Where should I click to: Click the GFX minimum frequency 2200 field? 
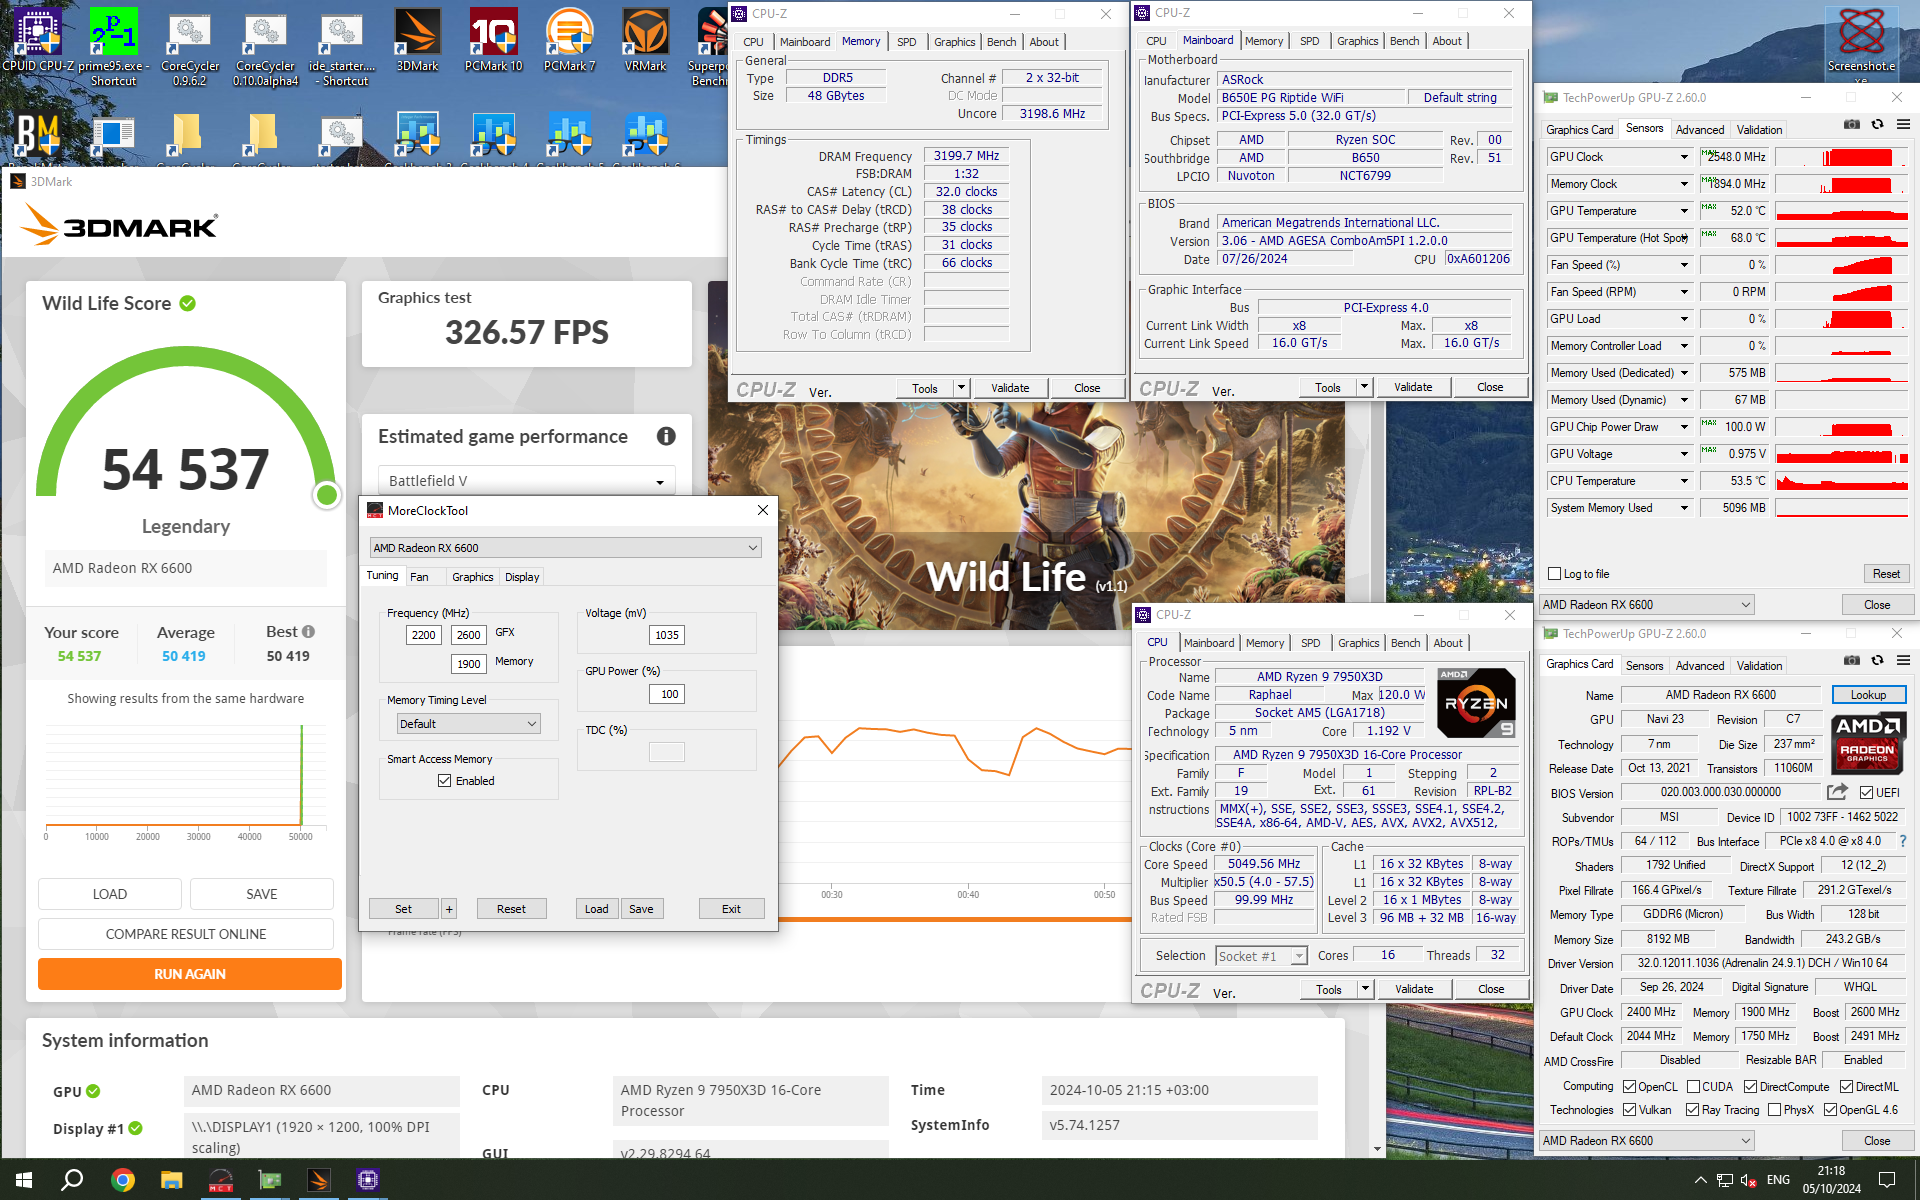coord(423,635)
